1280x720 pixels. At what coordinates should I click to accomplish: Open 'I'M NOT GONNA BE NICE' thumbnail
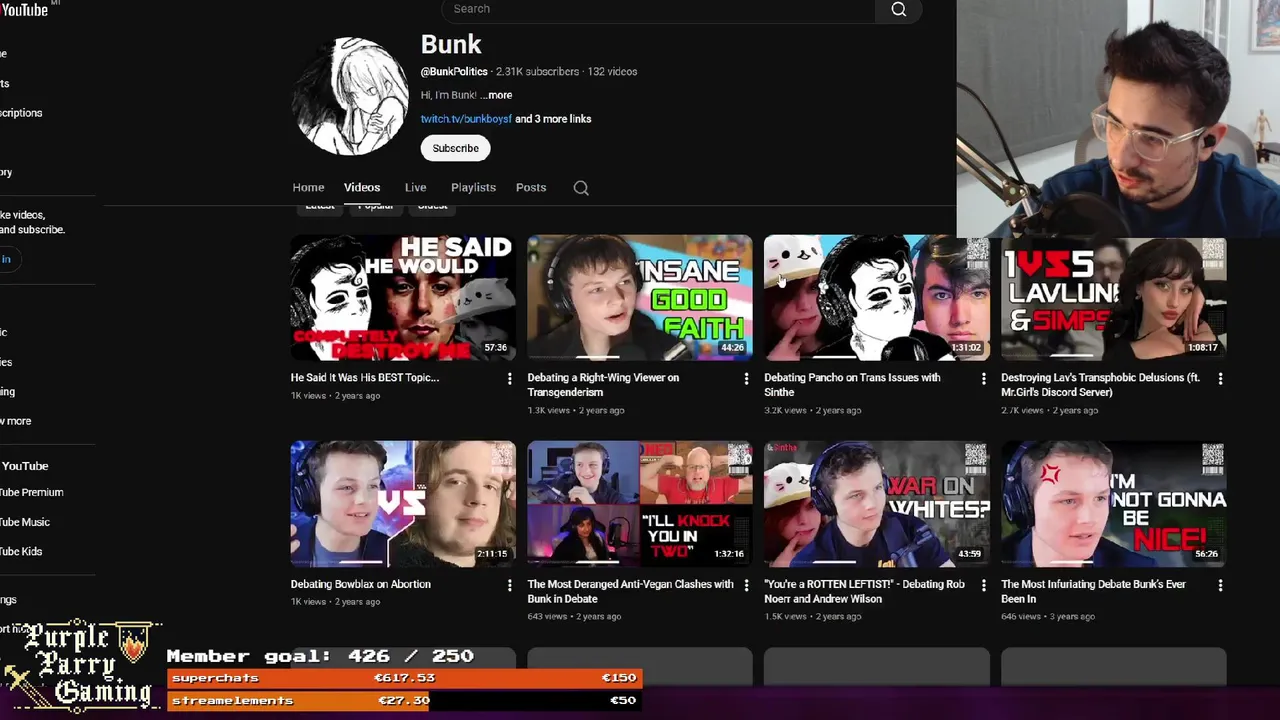1114,504
